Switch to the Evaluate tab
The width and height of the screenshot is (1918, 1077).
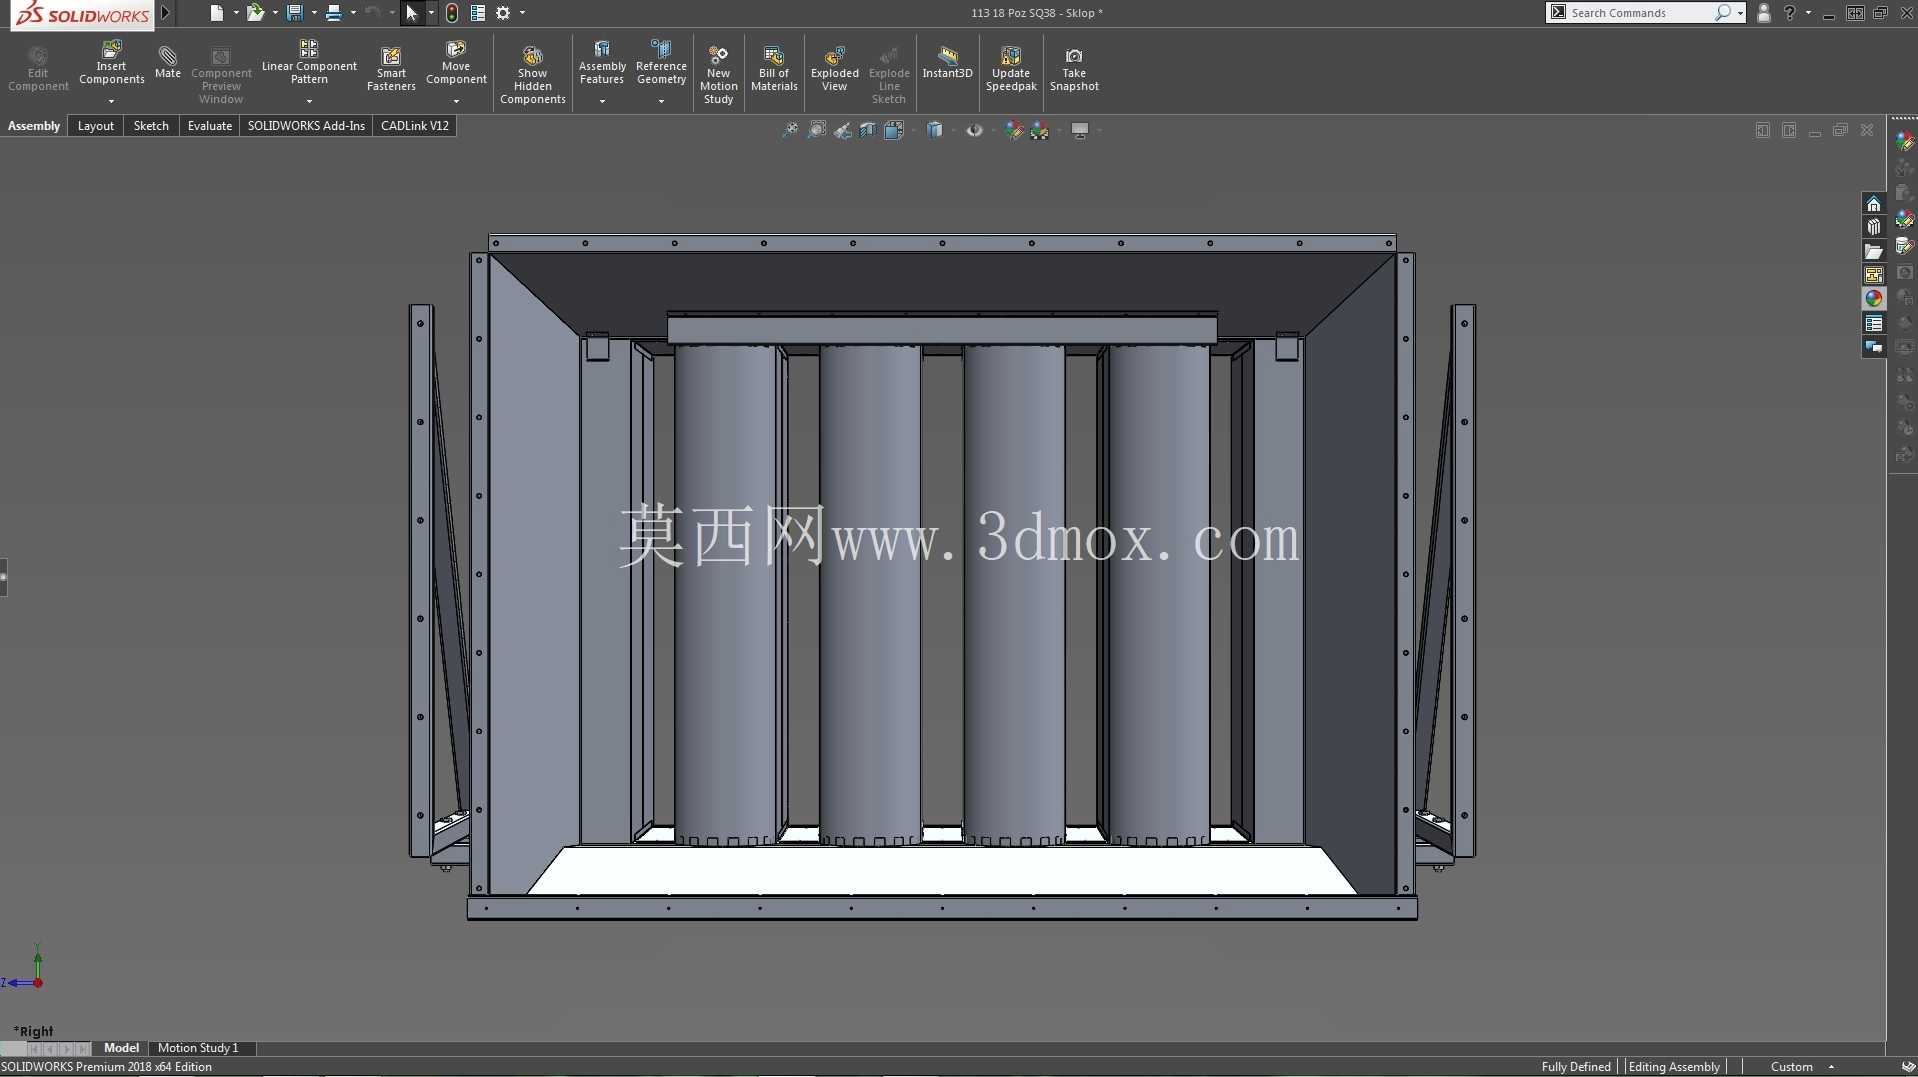pos(210,126)
